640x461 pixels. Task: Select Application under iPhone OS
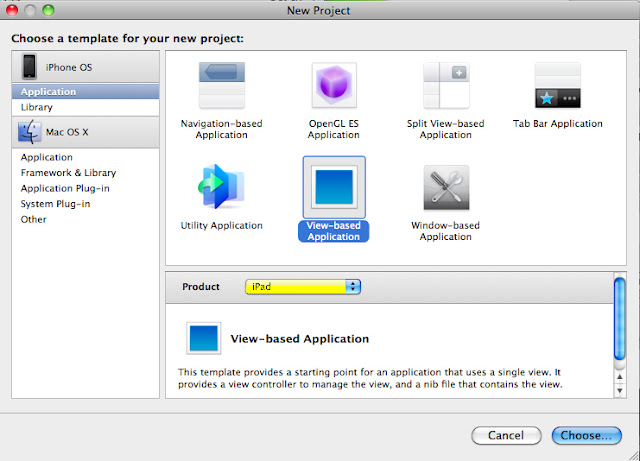point(85,91)
